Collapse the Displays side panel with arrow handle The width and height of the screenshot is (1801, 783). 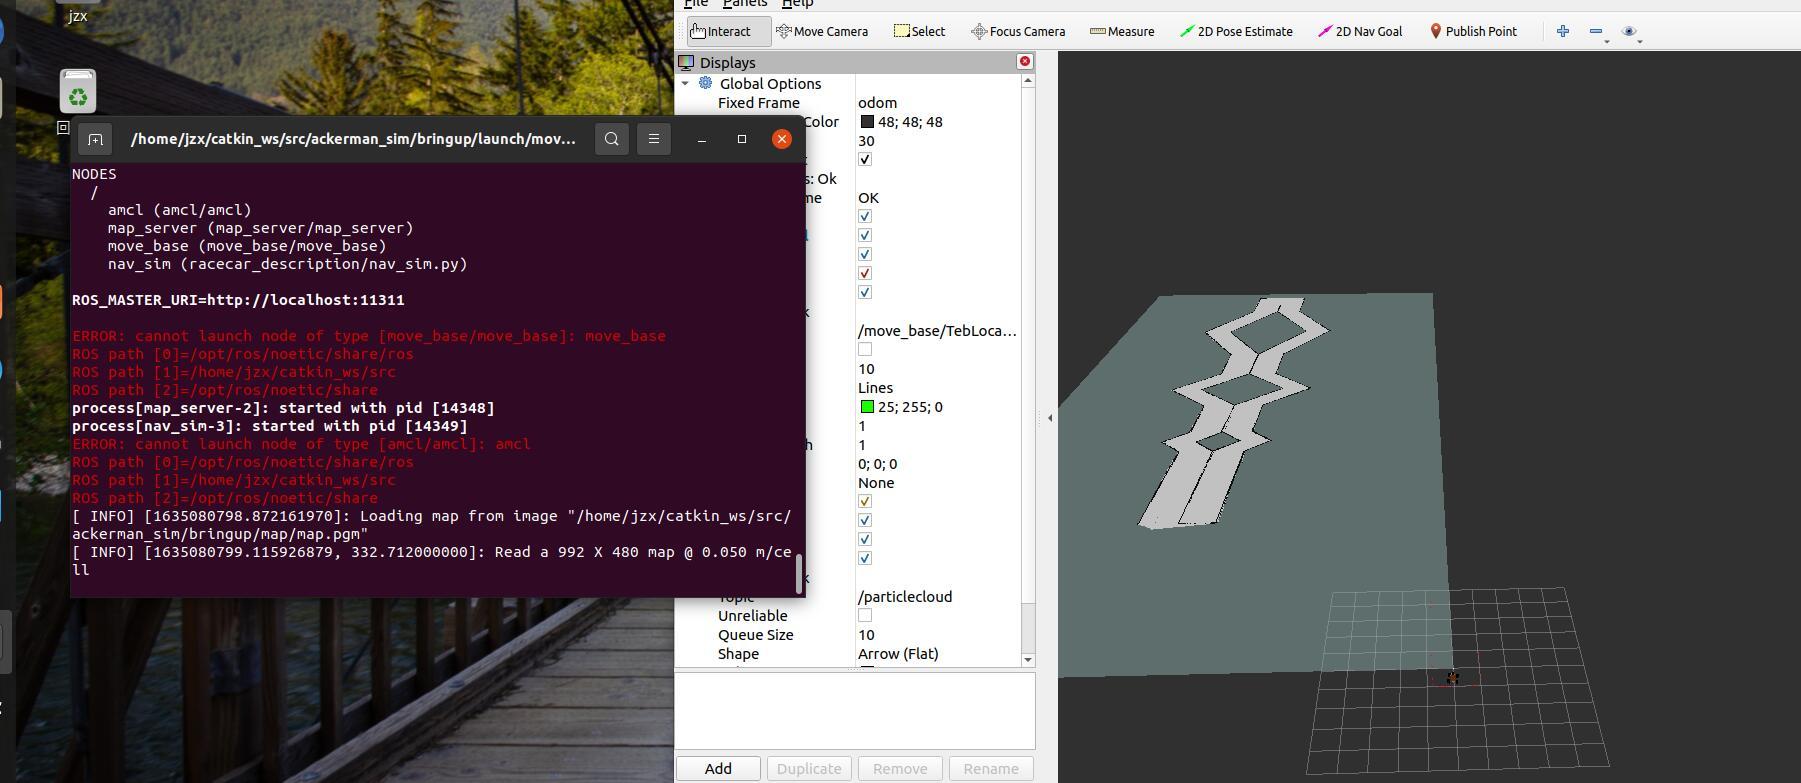point(1049,418)
